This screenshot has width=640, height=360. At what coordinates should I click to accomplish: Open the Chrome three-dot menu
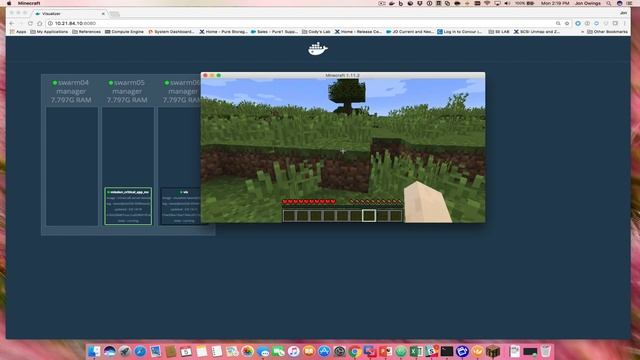point(625,23)
